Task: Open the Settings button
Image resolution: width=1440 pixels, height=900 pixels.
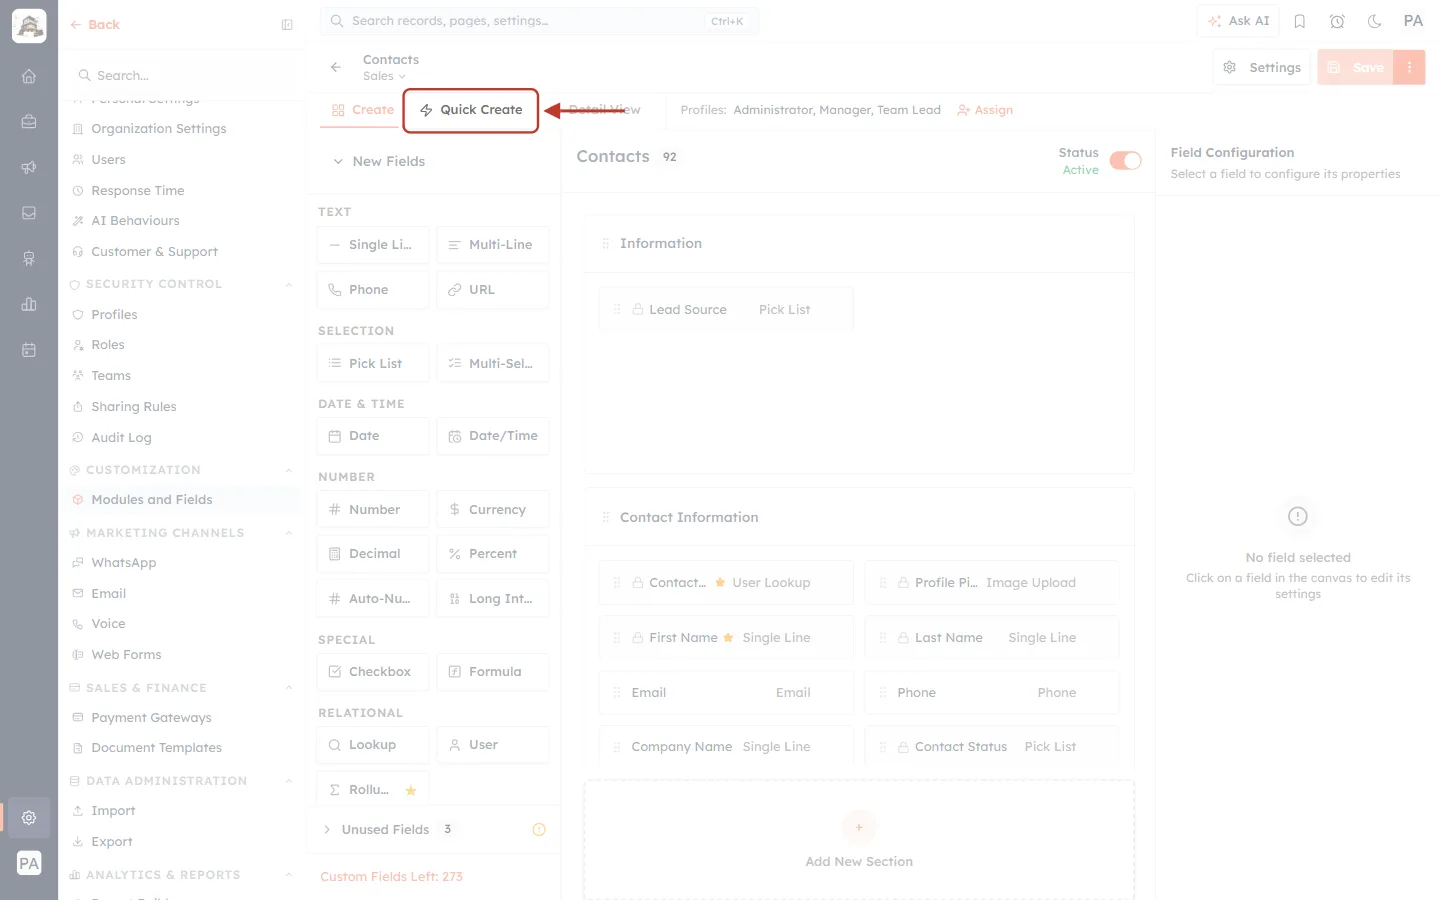Action: tap(1262, 67)
